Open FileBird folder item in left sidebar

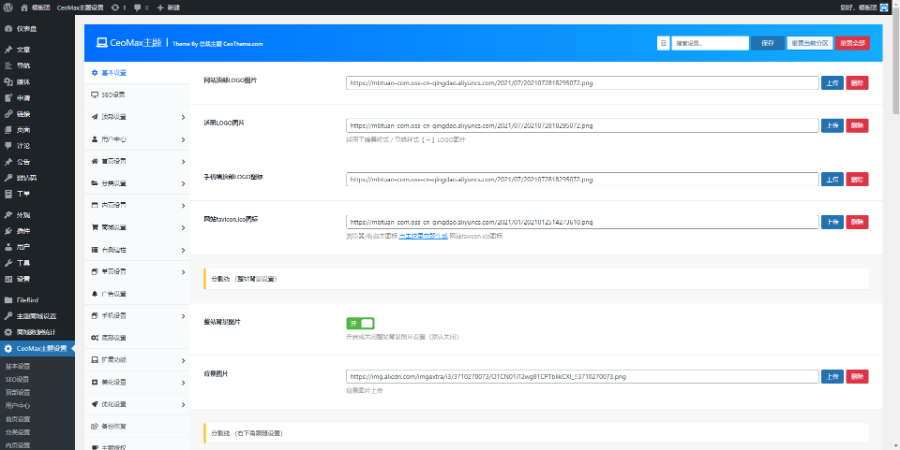pos(26,299)
